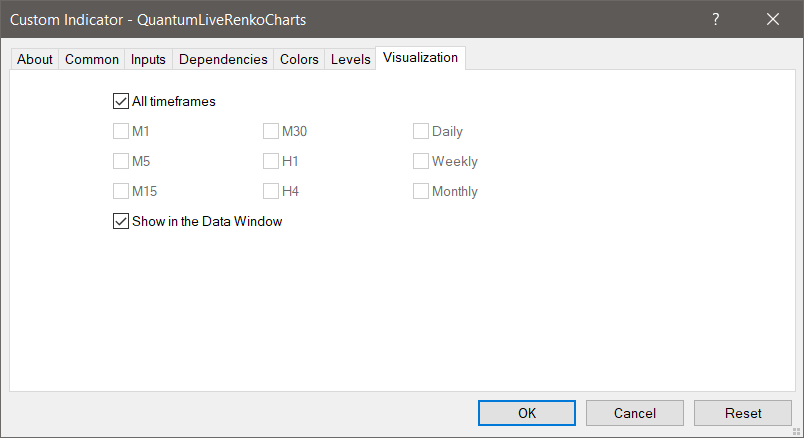Viewport: 804px width, 438px height.
Task: Tick the H4 timeframe checkbox
Action: (x=271, y=191)
